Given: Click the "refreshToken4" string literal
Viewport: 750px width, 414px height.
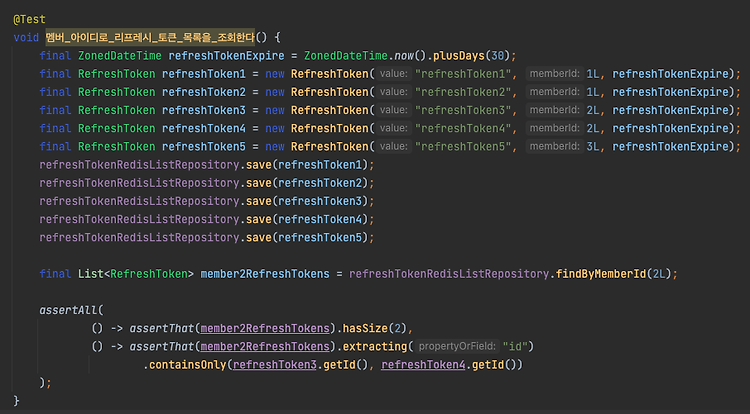Looking at the screenshot, I should (463, 129).
